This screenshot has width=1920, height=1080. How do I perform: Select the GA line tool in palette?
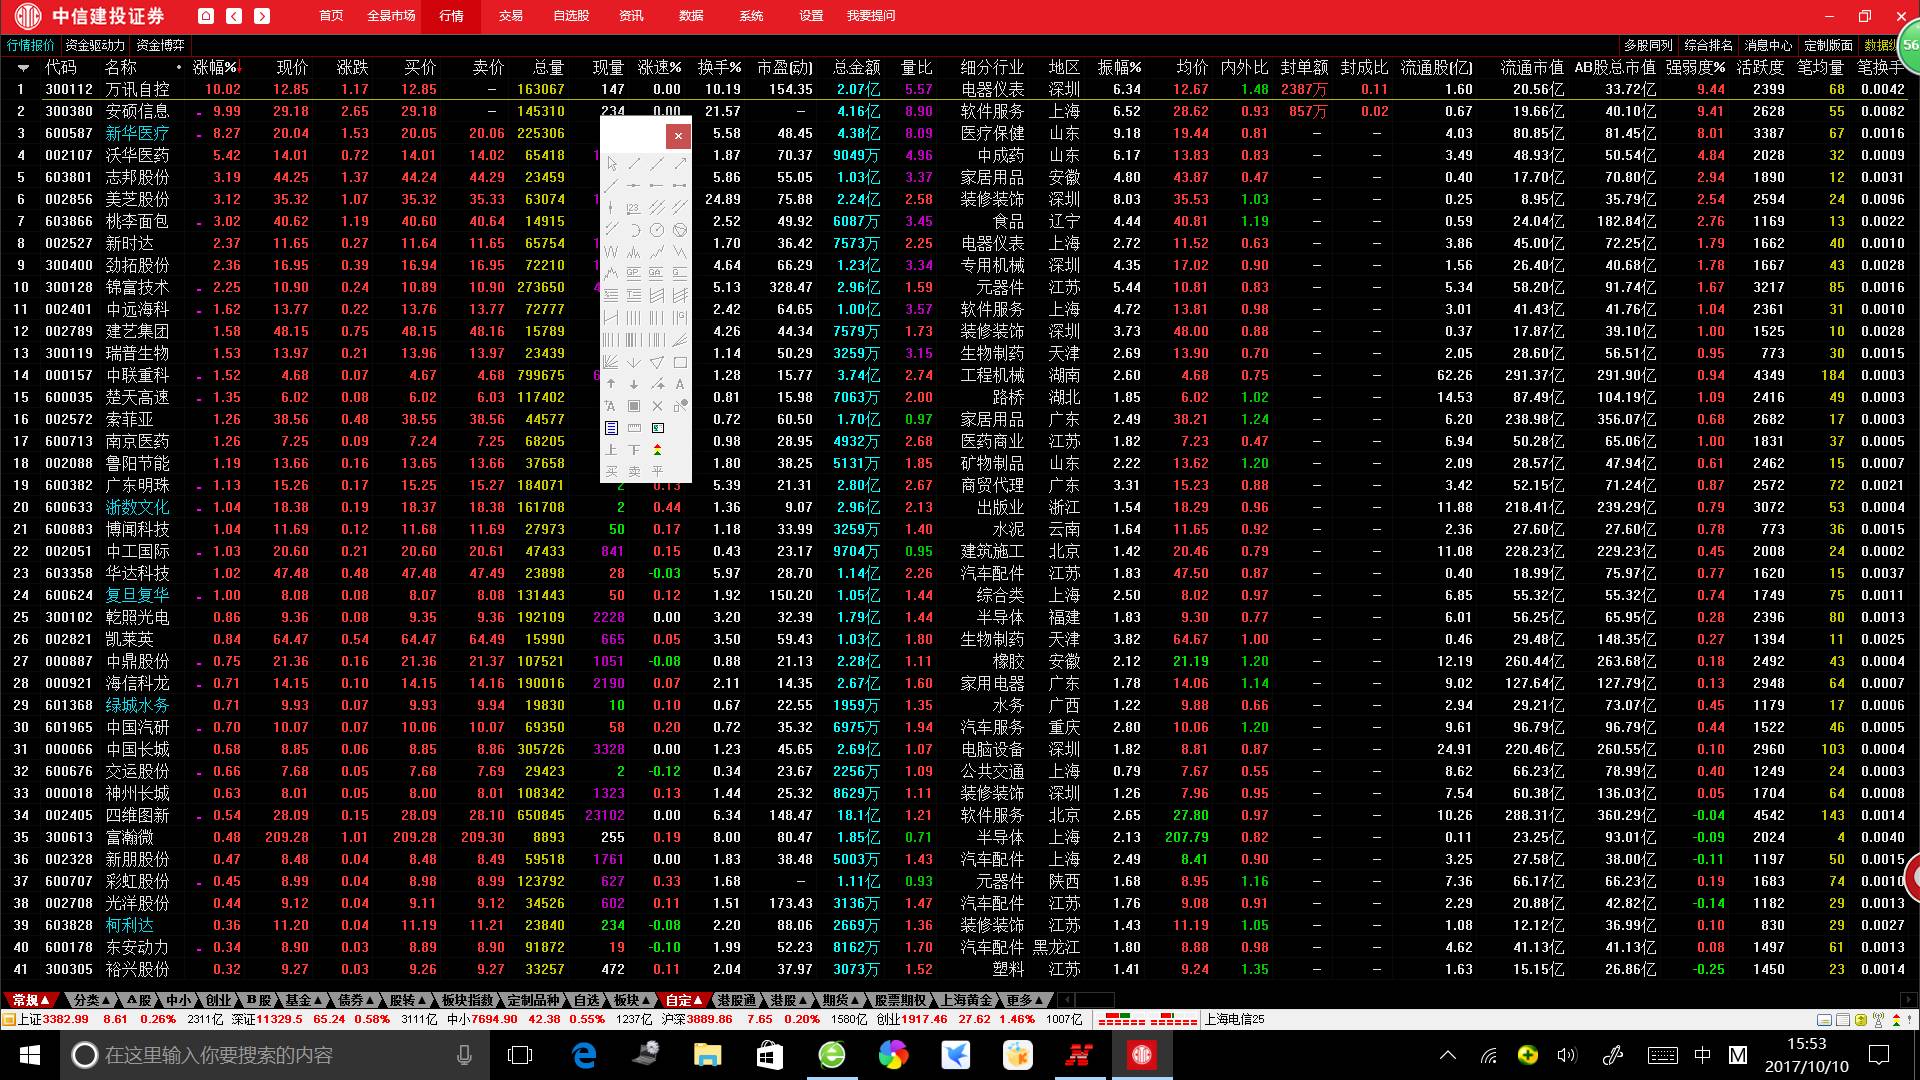point(657,272)
